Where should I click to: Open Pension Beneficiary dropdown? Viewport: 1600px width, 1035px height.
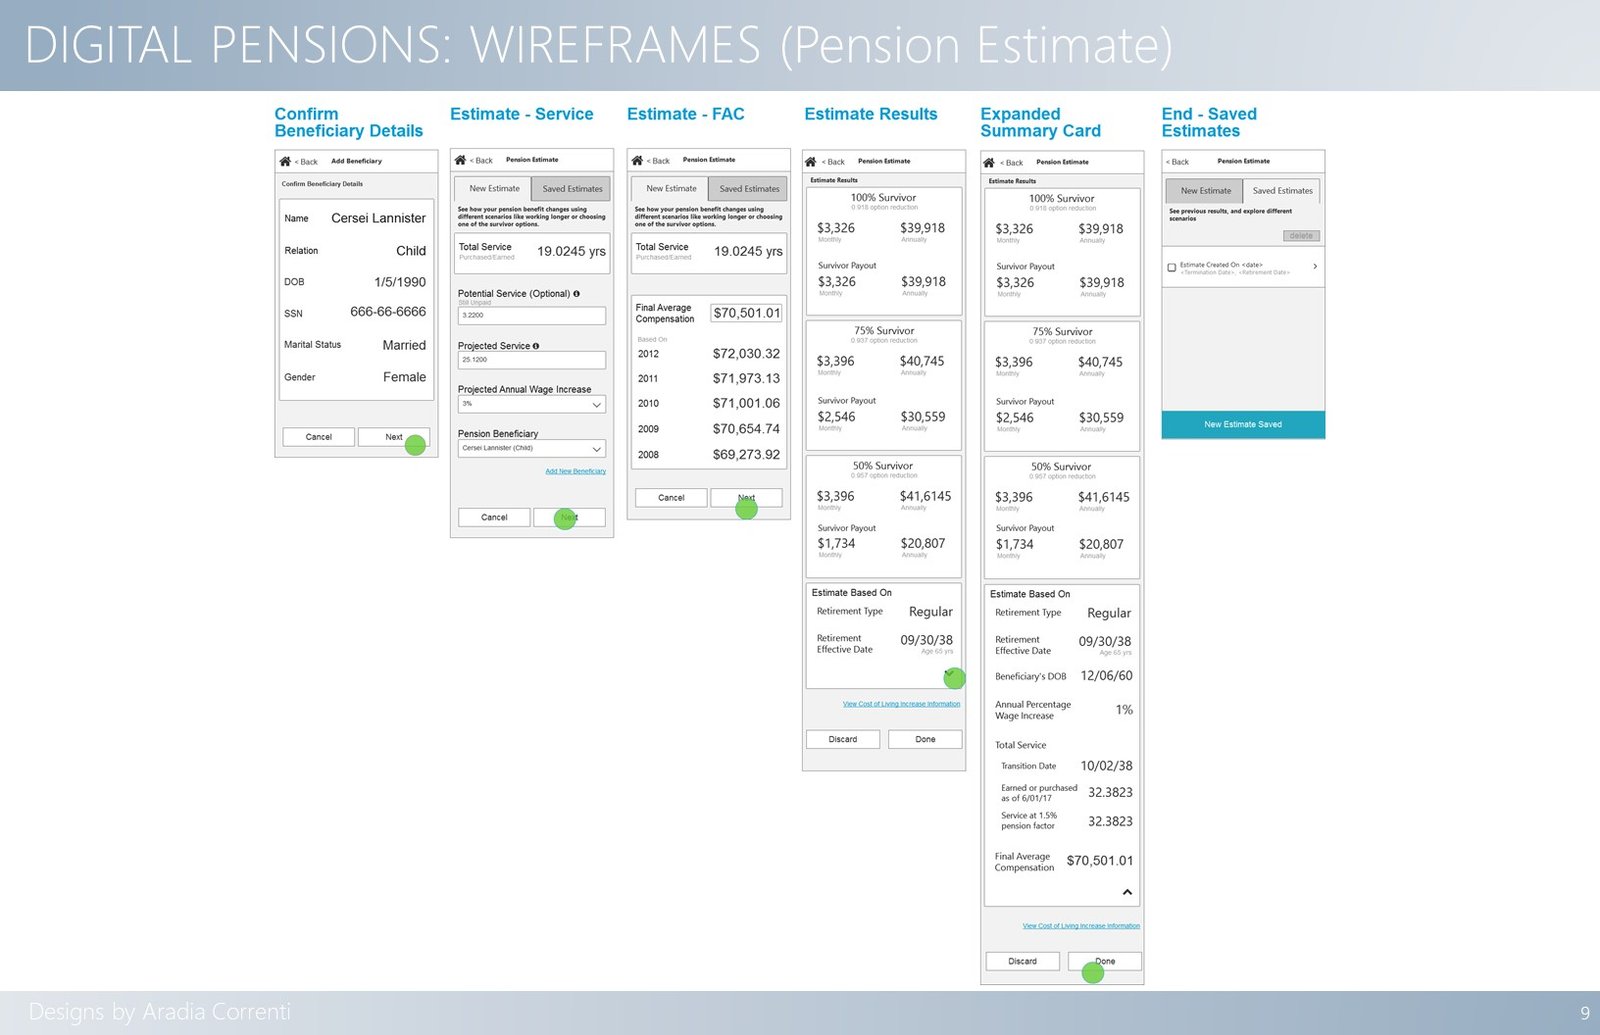click(532, 449)
